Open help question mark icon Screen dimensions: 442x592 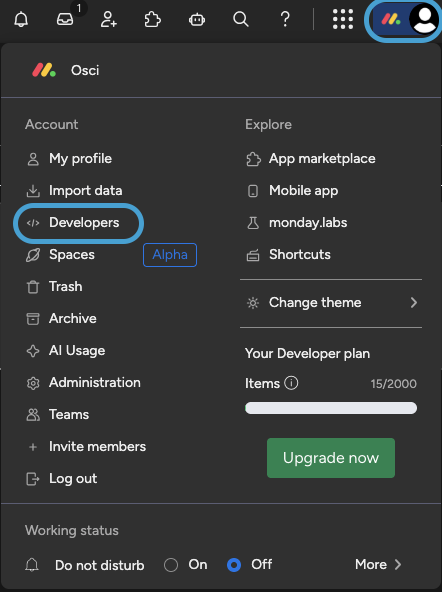click(285, 18)
